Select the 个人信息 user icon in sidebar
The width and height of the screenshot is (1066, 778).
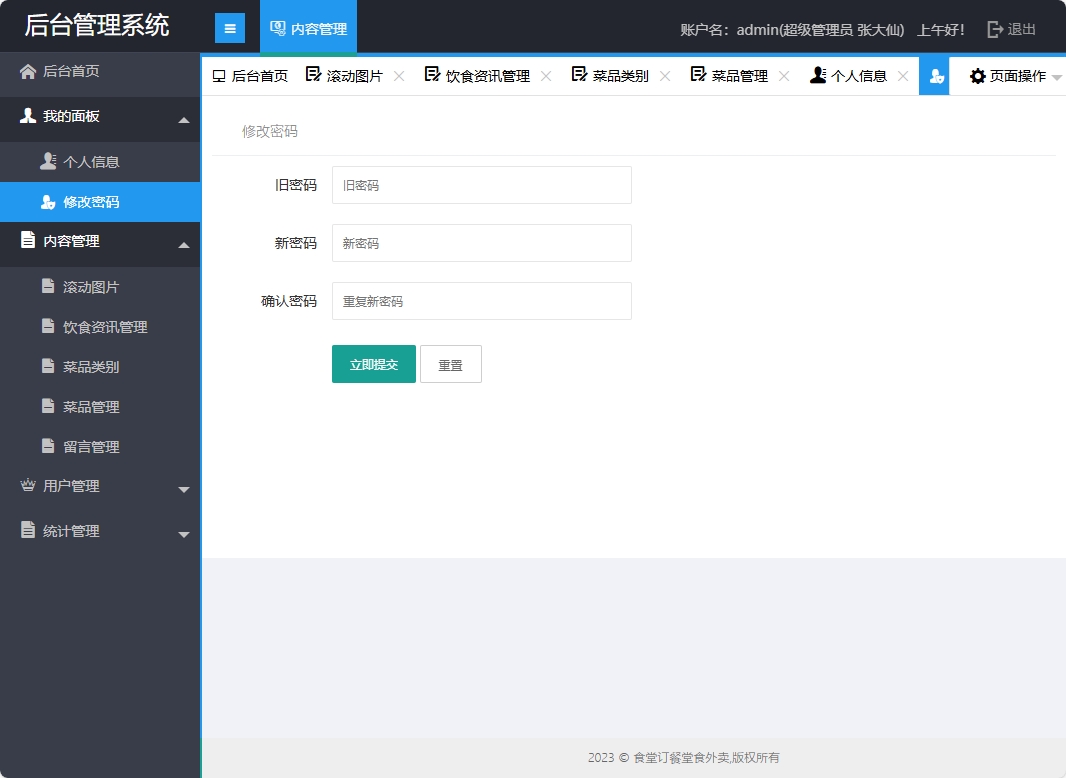(47, 161)
